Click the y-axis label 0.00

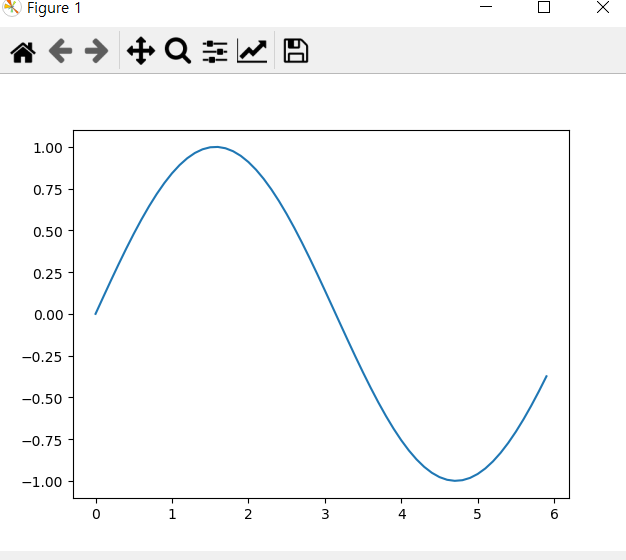coord(48,315)
